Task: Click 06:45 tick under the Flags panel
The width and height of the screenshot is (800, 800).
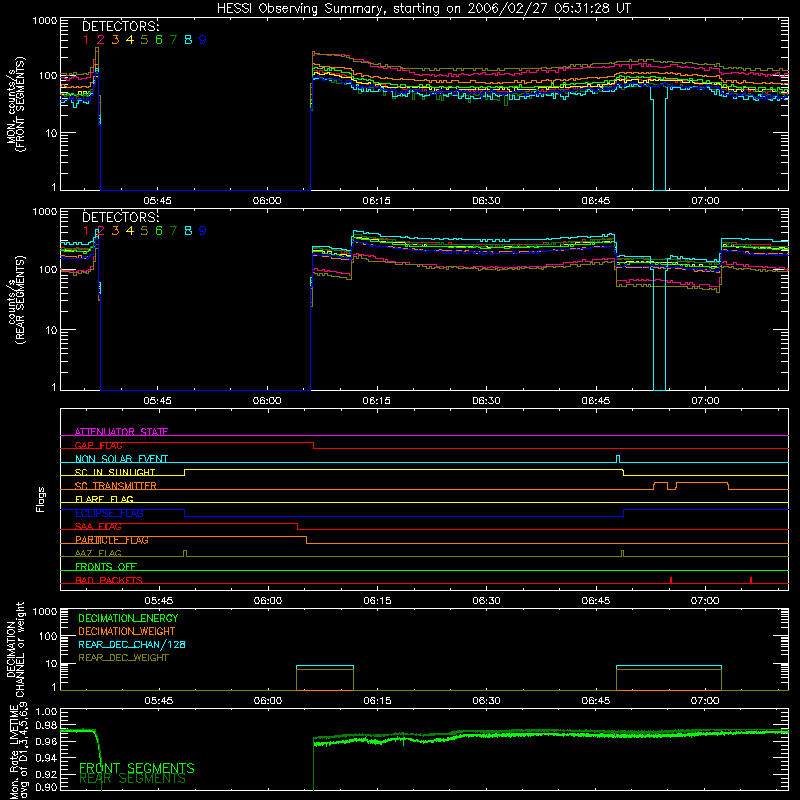Action: pos(595,601)
